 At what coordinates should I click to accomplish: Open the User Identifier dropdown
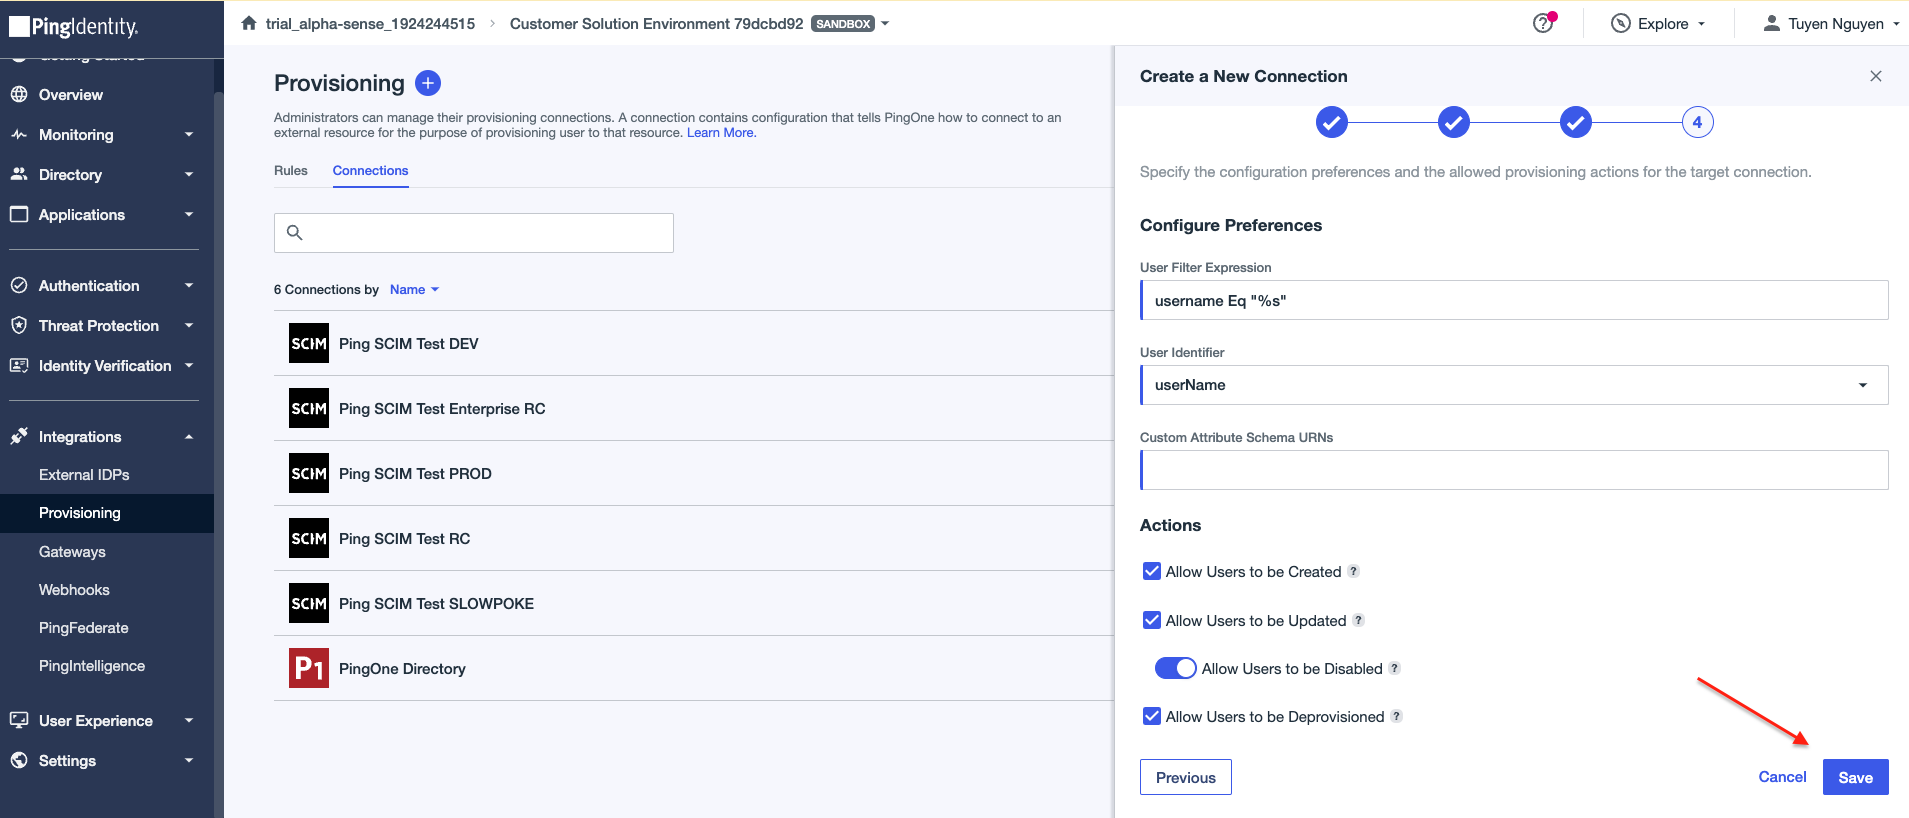pyautogui.click(x=1514, y=385)
